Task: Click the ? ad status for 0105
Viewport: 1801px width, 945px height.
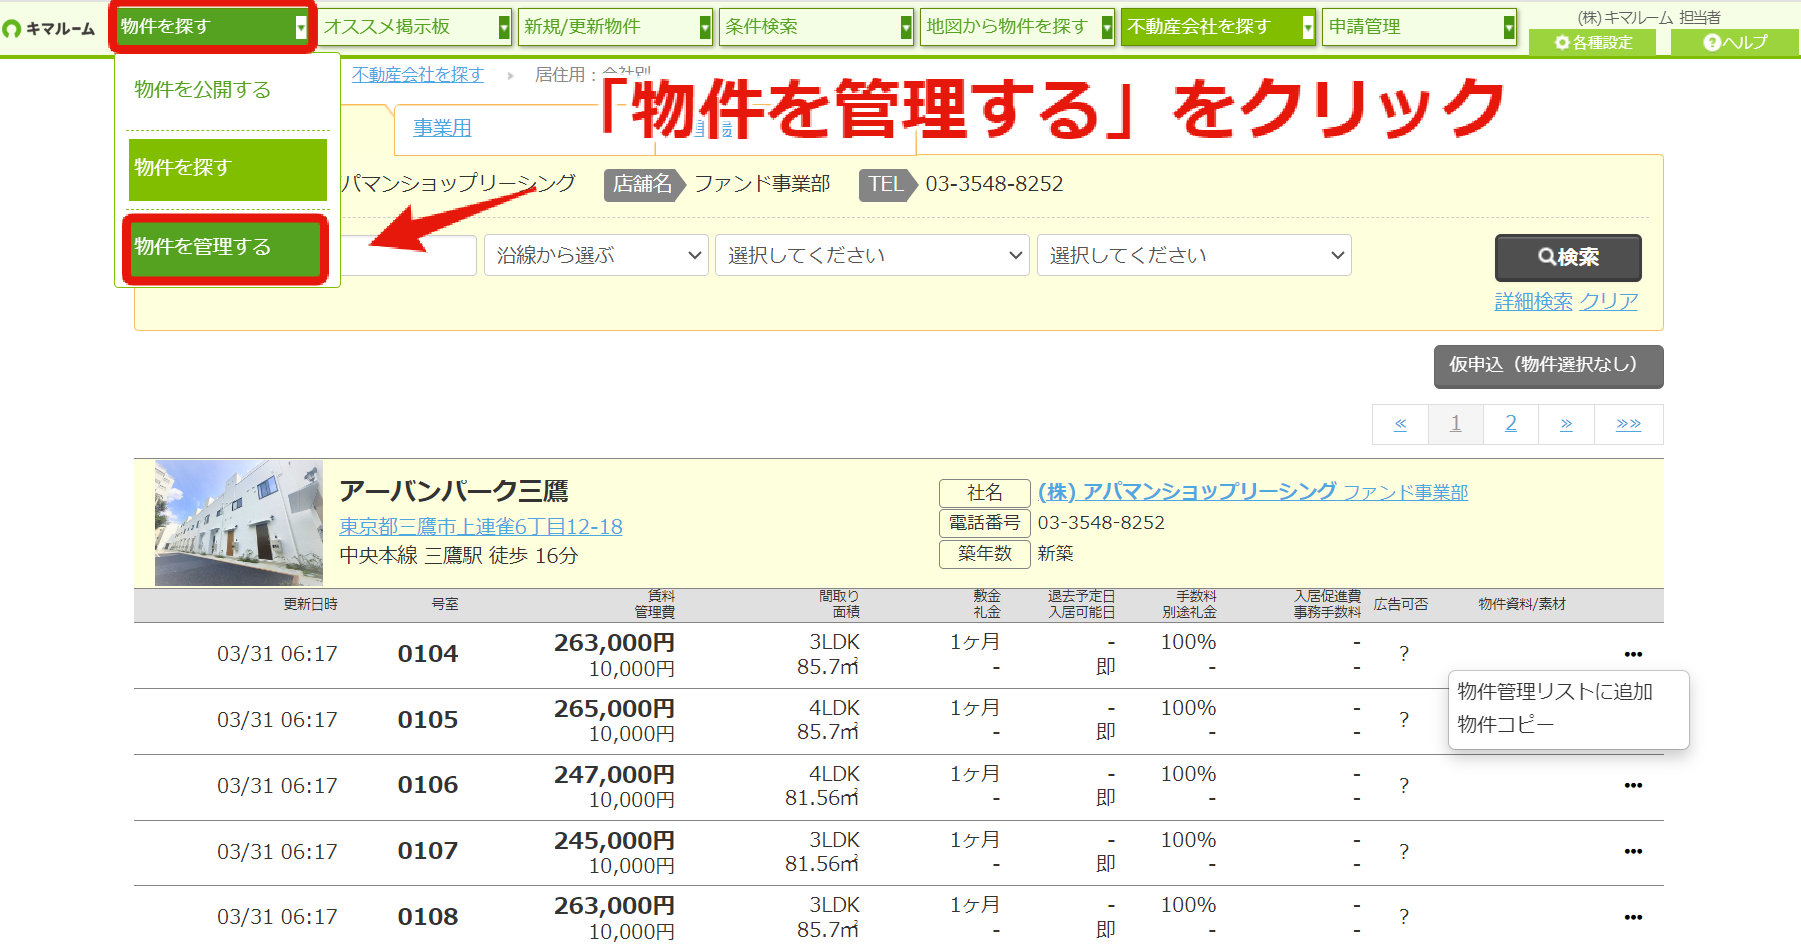Action: coord(1404,720)
